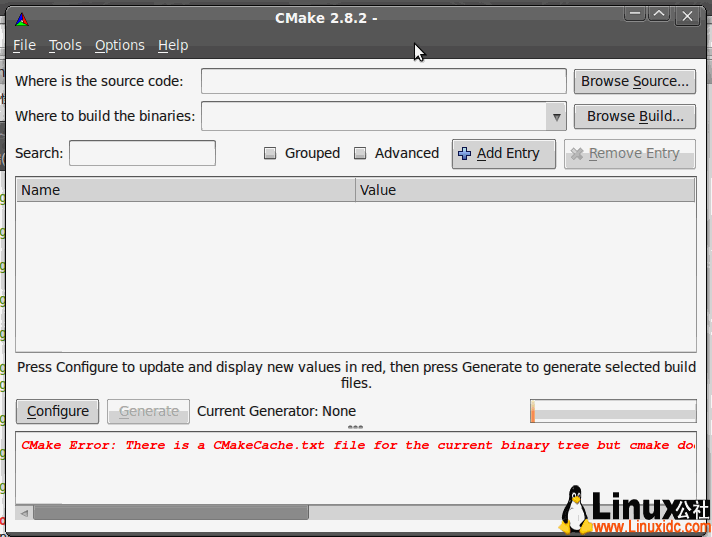Focus the Search input field
The width and height of the screenshot is (712, 537).
(142, 153)
